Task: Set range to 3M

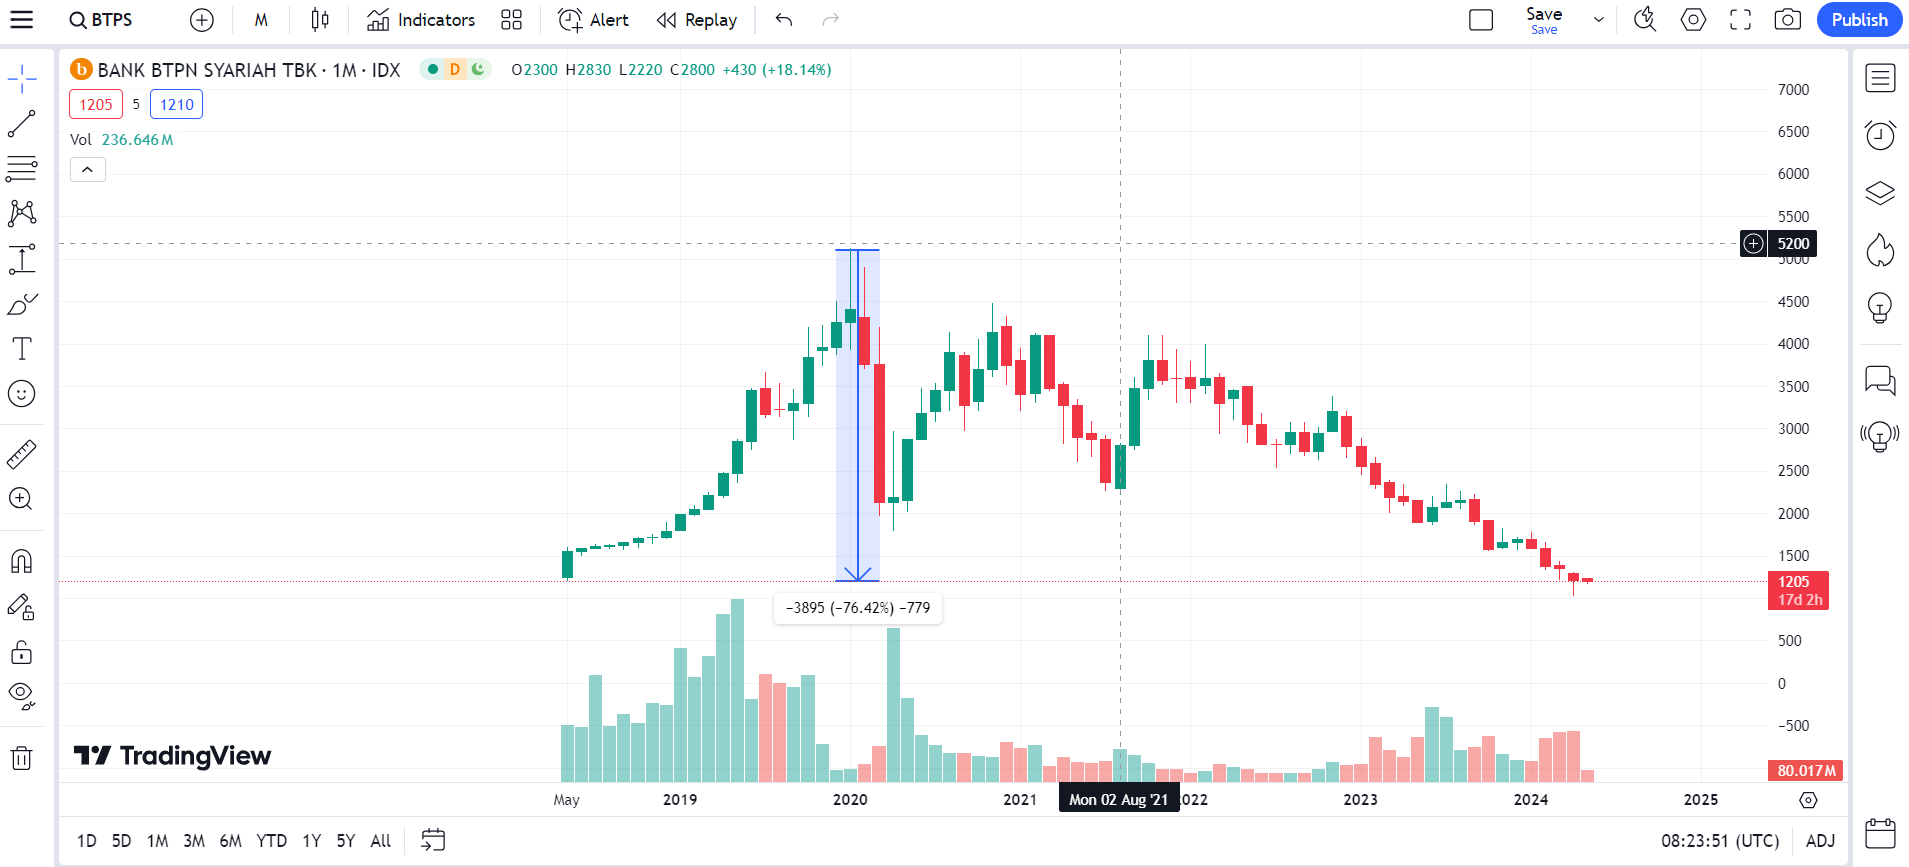Action: click(x=194, y=841)
